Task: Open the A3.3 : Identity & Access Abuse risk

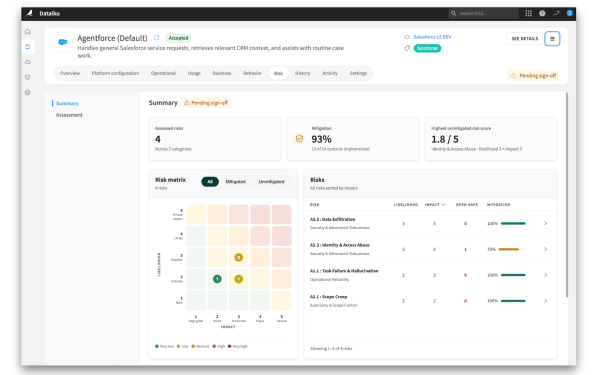Action: point(339,245)
